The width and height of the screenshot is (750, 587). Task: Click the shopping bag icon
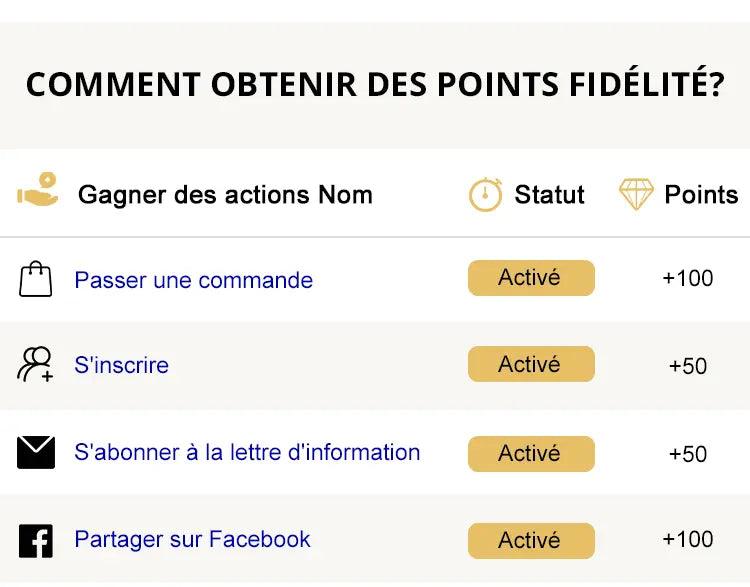pyautogui.click(x=36, y=279)
